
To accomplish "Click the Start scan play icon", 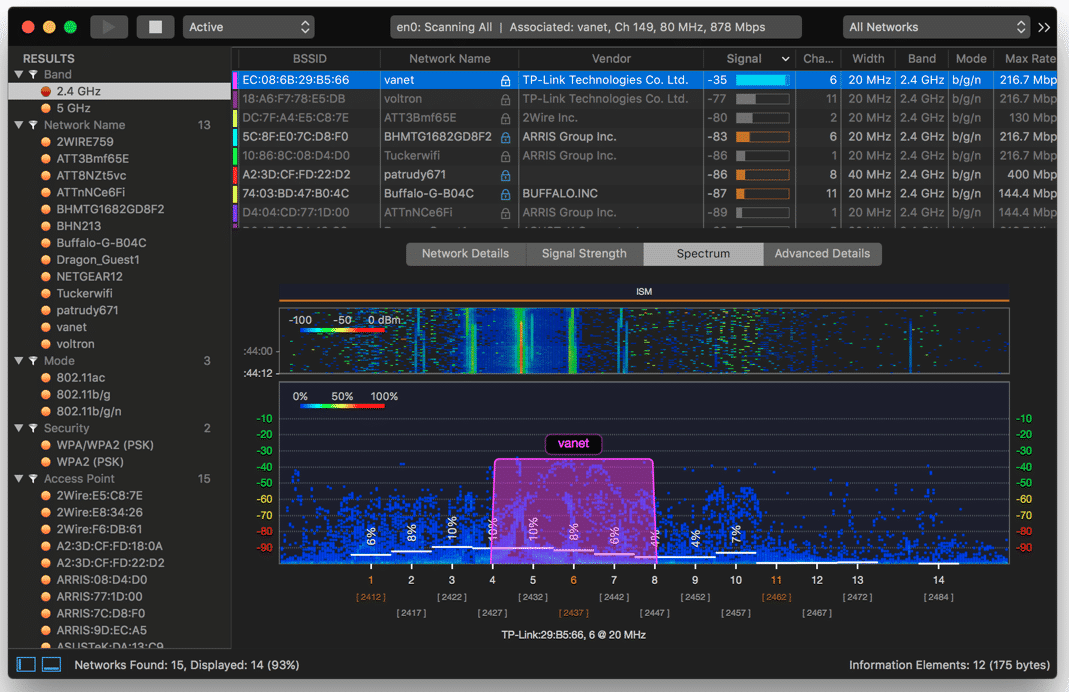I will click(110, 26).
